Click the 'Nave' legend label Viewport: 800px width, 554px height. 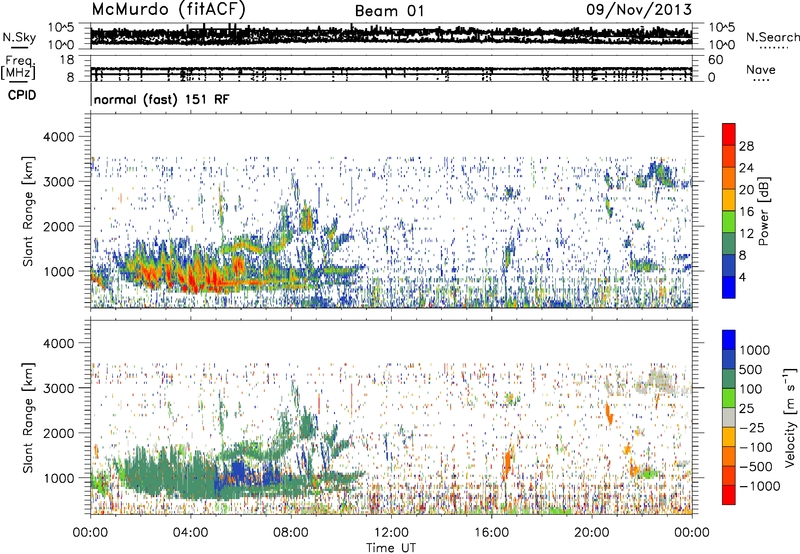click(x=761, y=69)
